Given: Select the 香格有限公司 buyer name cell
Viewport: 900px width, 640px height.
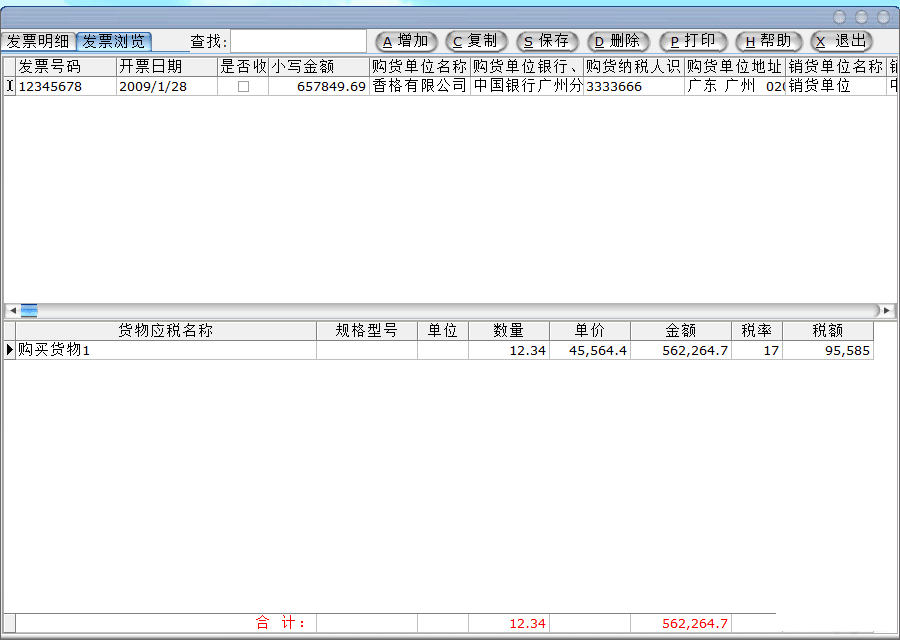Looking at the screenshot, I should point(419,87).
